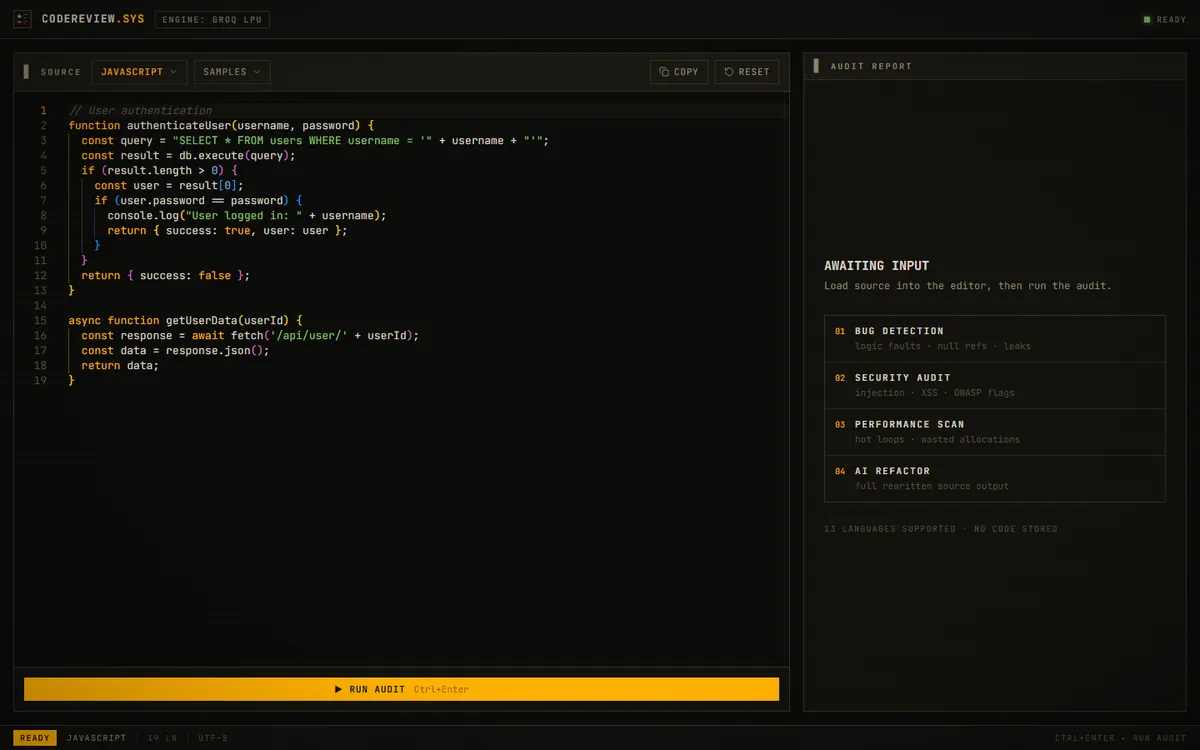This screenshot has width=1200, height=750.
Task: Click the copy icon in Copy button
Action: [664, 72]
